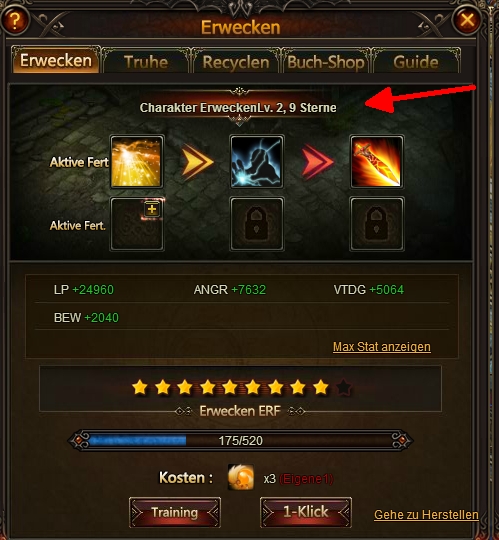
Task: Follow the Gehe zu Herstellen link
Action: coord(426,515)
